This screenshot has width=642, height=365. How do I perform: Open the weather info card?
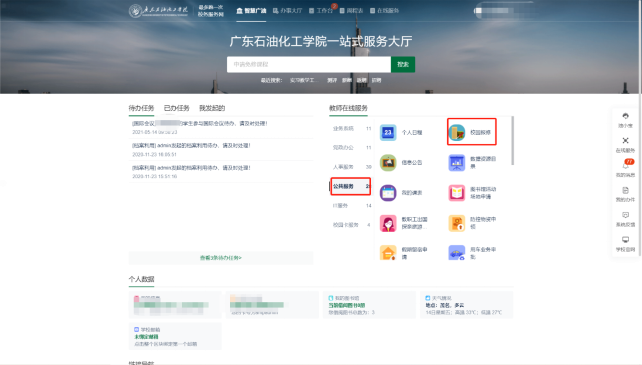coord(466,305)
